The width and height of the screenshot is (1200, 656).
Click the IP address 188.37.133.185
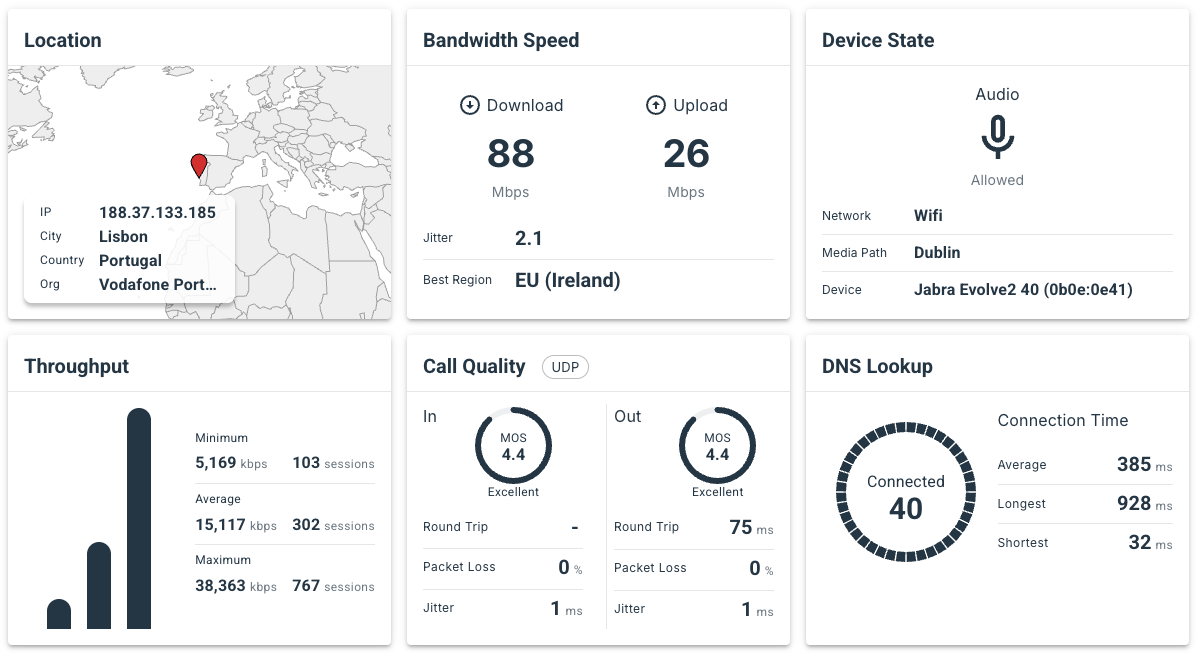(157, 212)
